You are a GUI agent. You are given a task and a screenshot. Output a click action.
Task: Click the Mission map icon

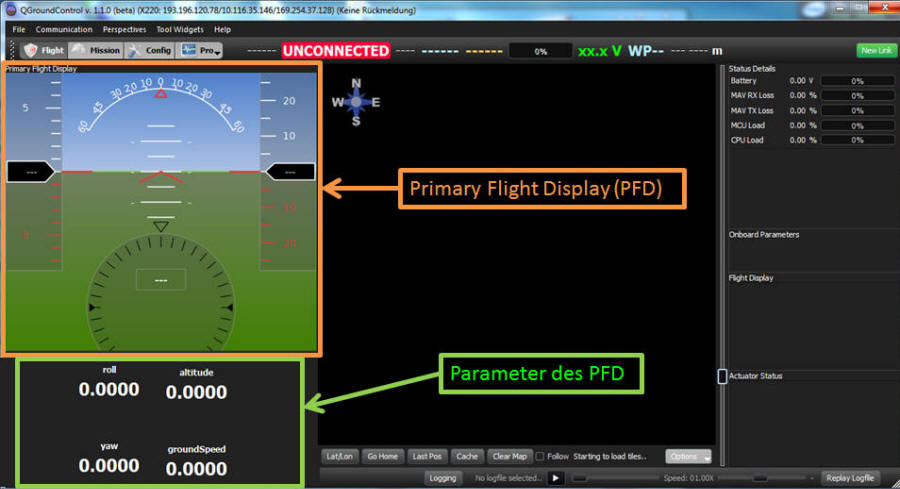click(79, 50)
